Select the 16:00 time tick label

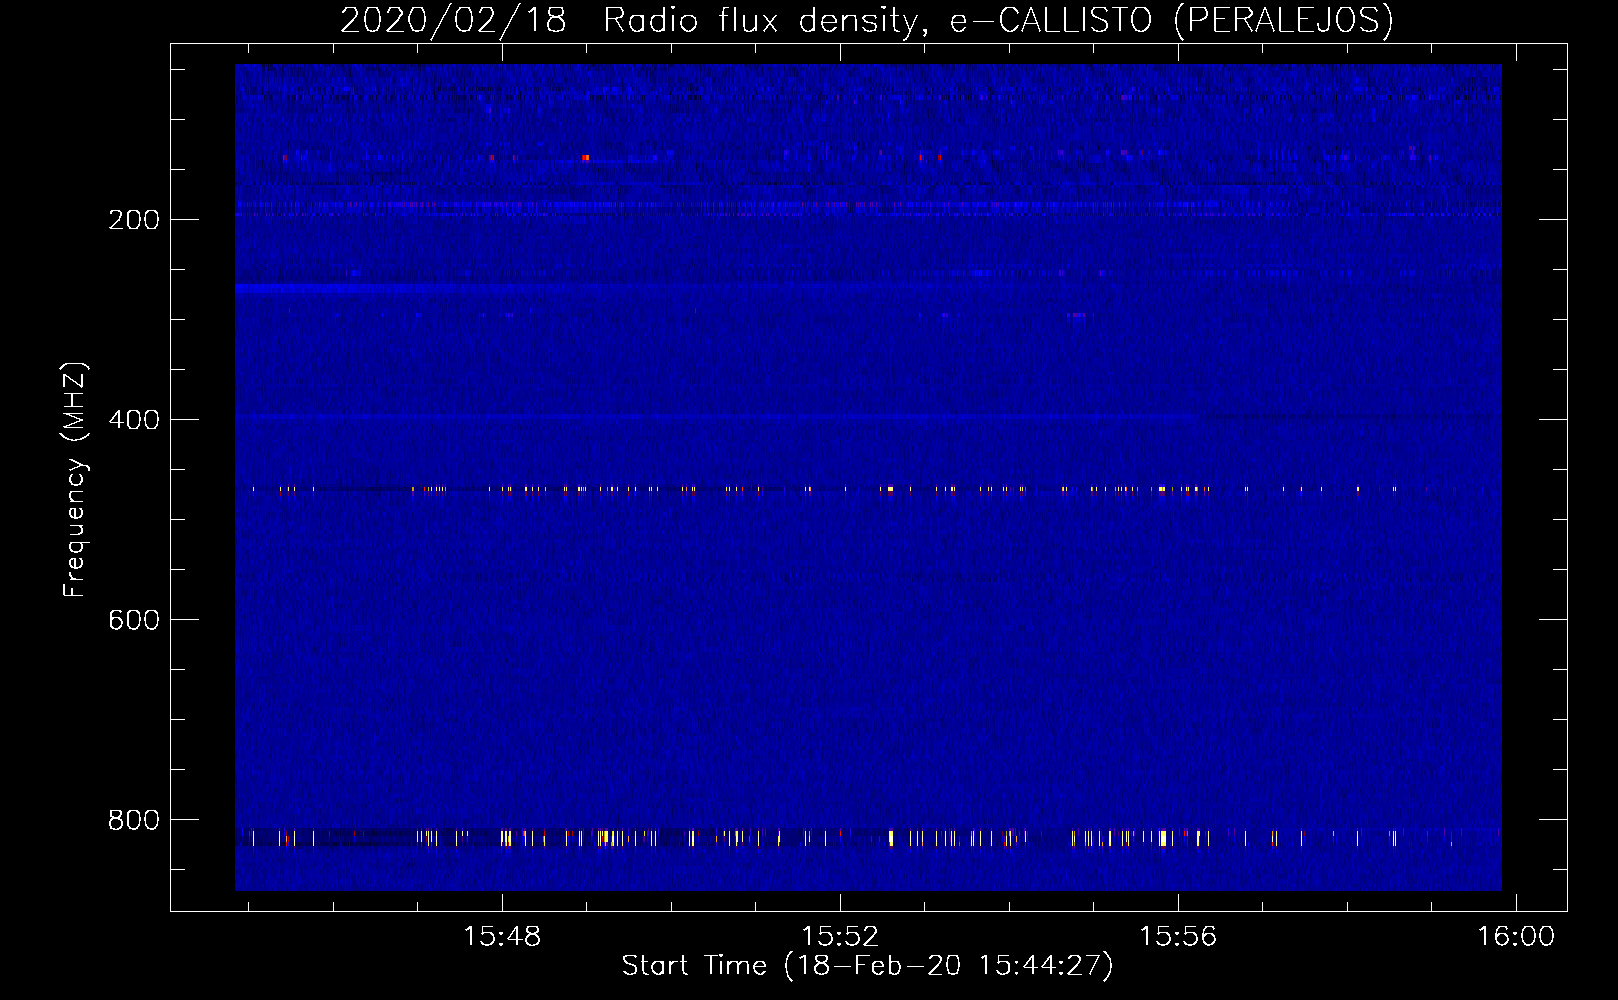[x=1516, y=937]
